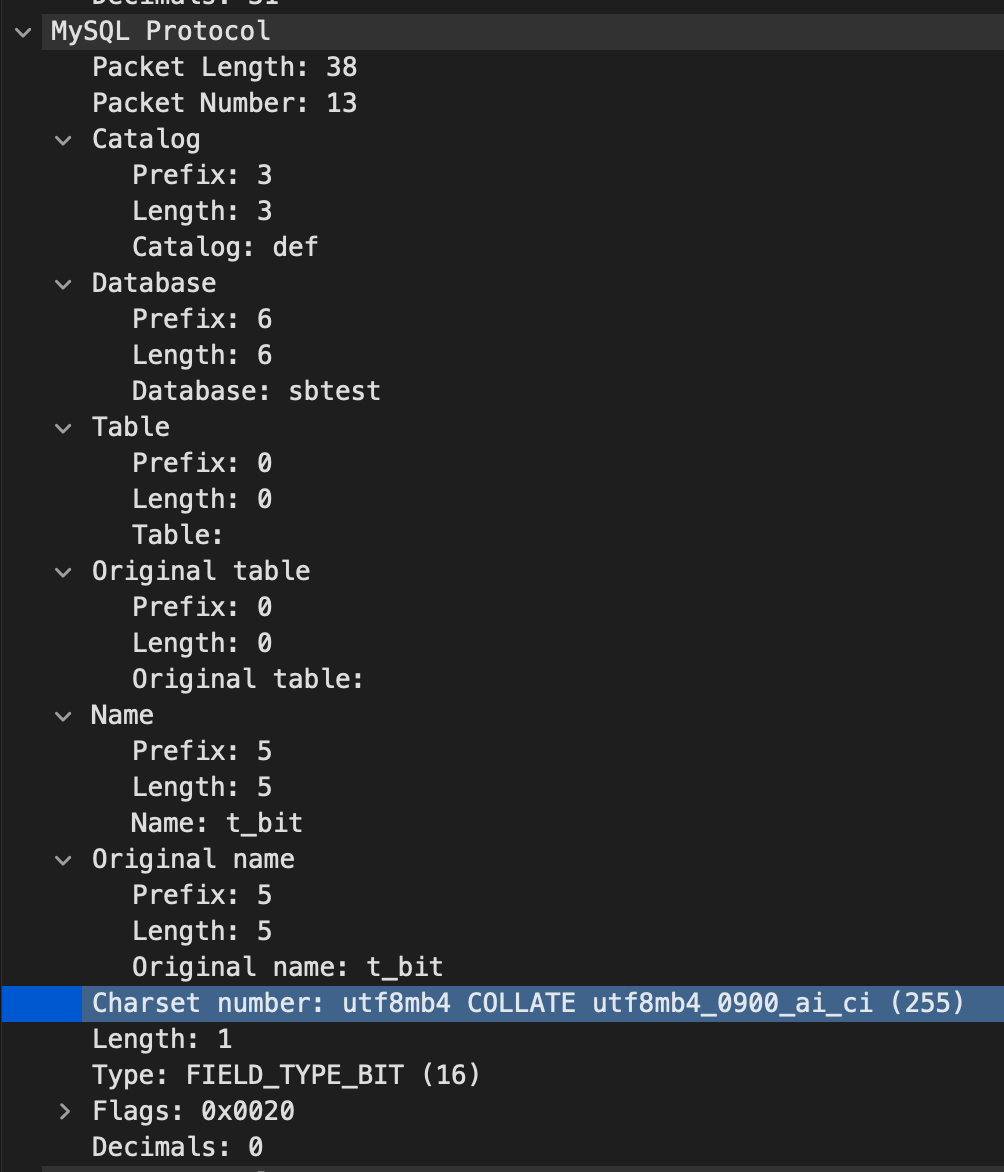The height and width of the screenshot is (1172, 1004).
Task: Collapse the Database subtree
Action: [63, 283]
